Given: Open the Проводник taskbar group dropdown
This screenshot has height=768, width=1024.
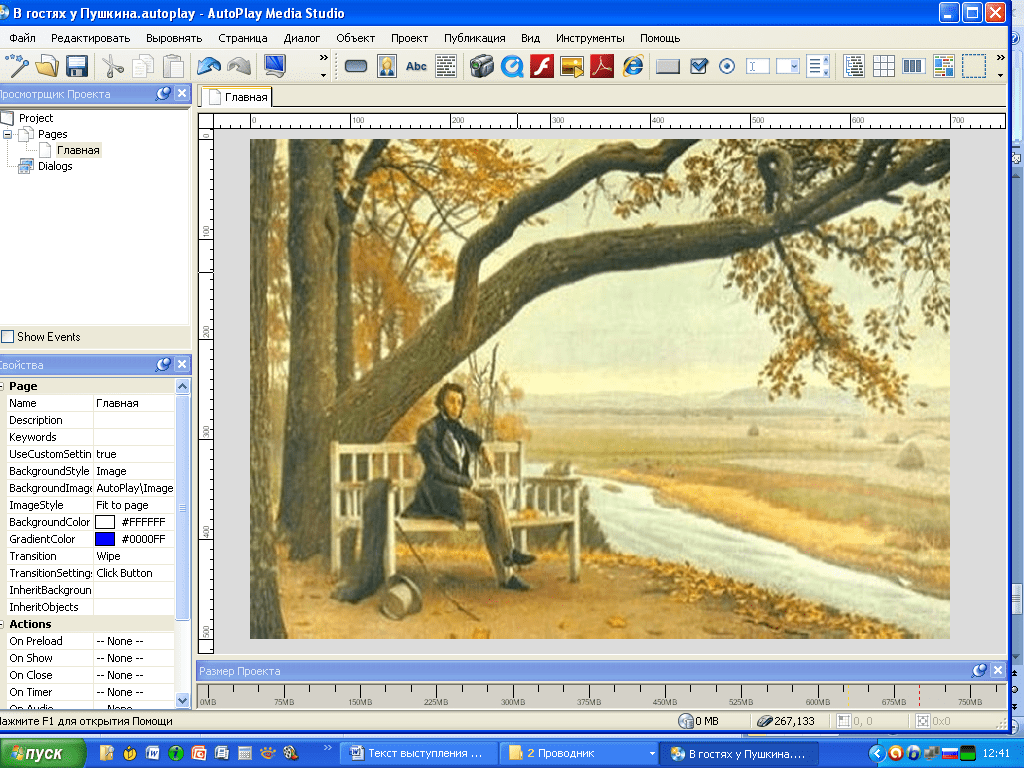Looking at the screenshot, I should [x=652, y=754].
